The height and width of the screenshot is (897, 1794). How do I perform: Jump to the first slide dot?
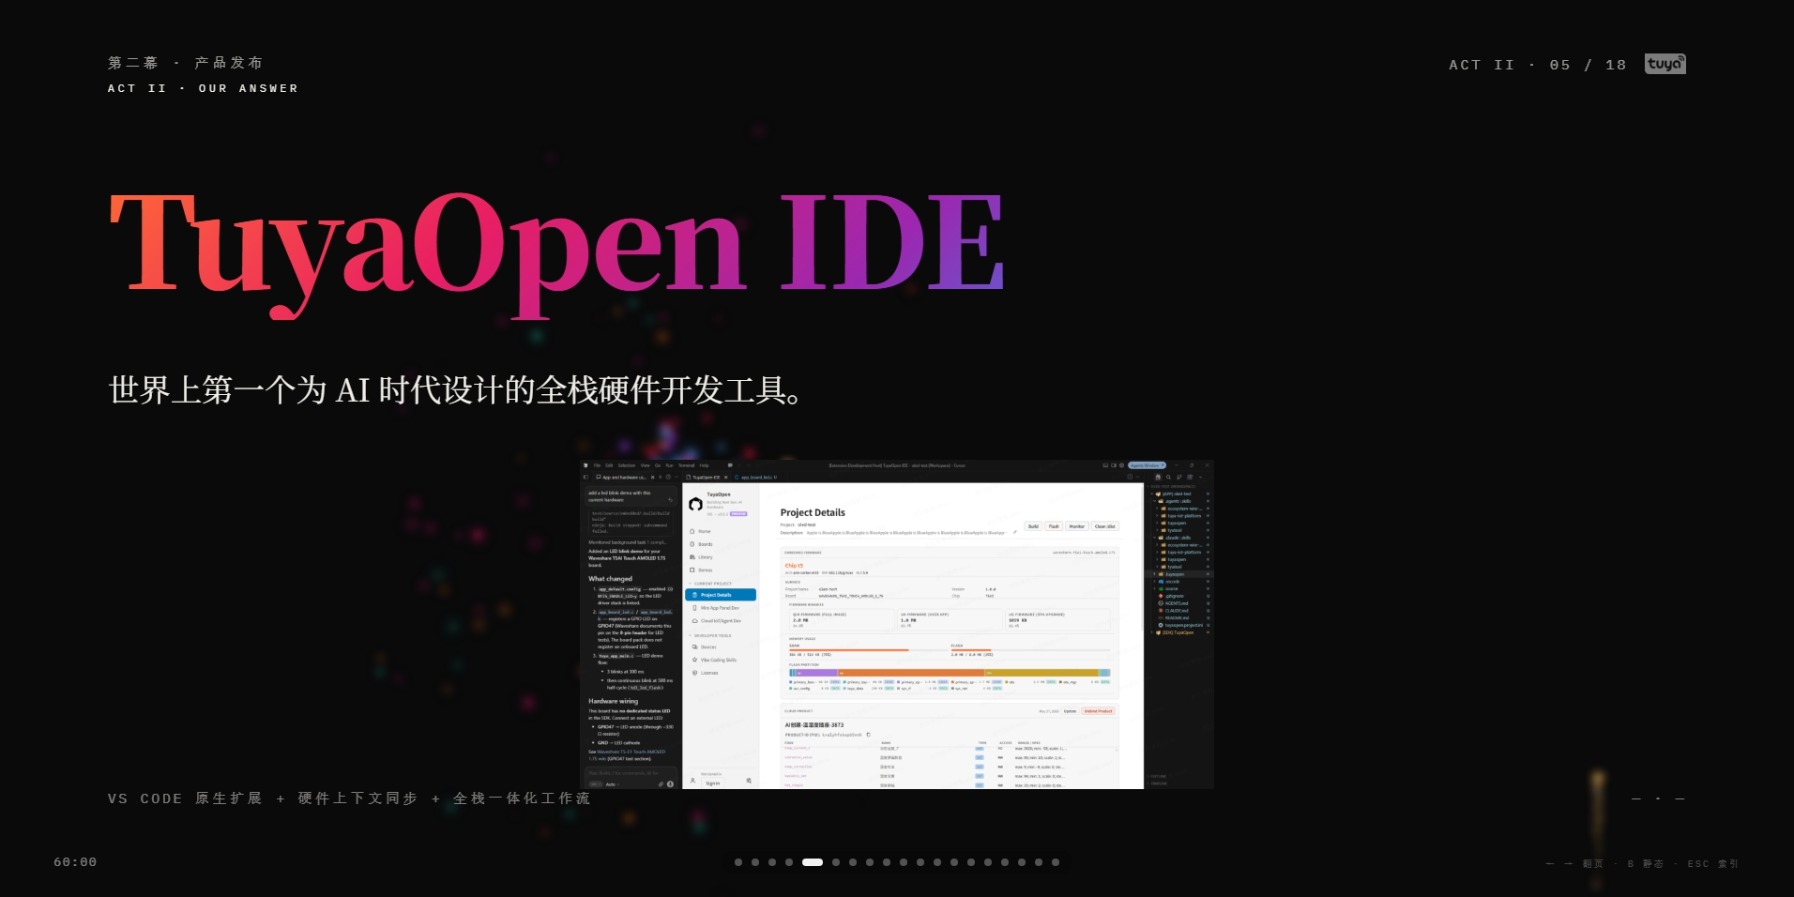(x=738, y=862)
